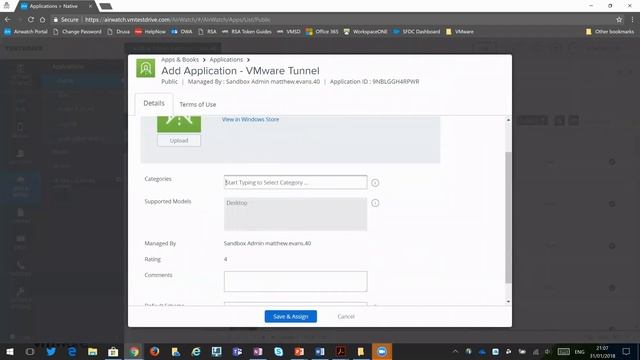Click ENG language indicator in tray
The width and height of the screenshot is (640, 360).
click(580, 351)
